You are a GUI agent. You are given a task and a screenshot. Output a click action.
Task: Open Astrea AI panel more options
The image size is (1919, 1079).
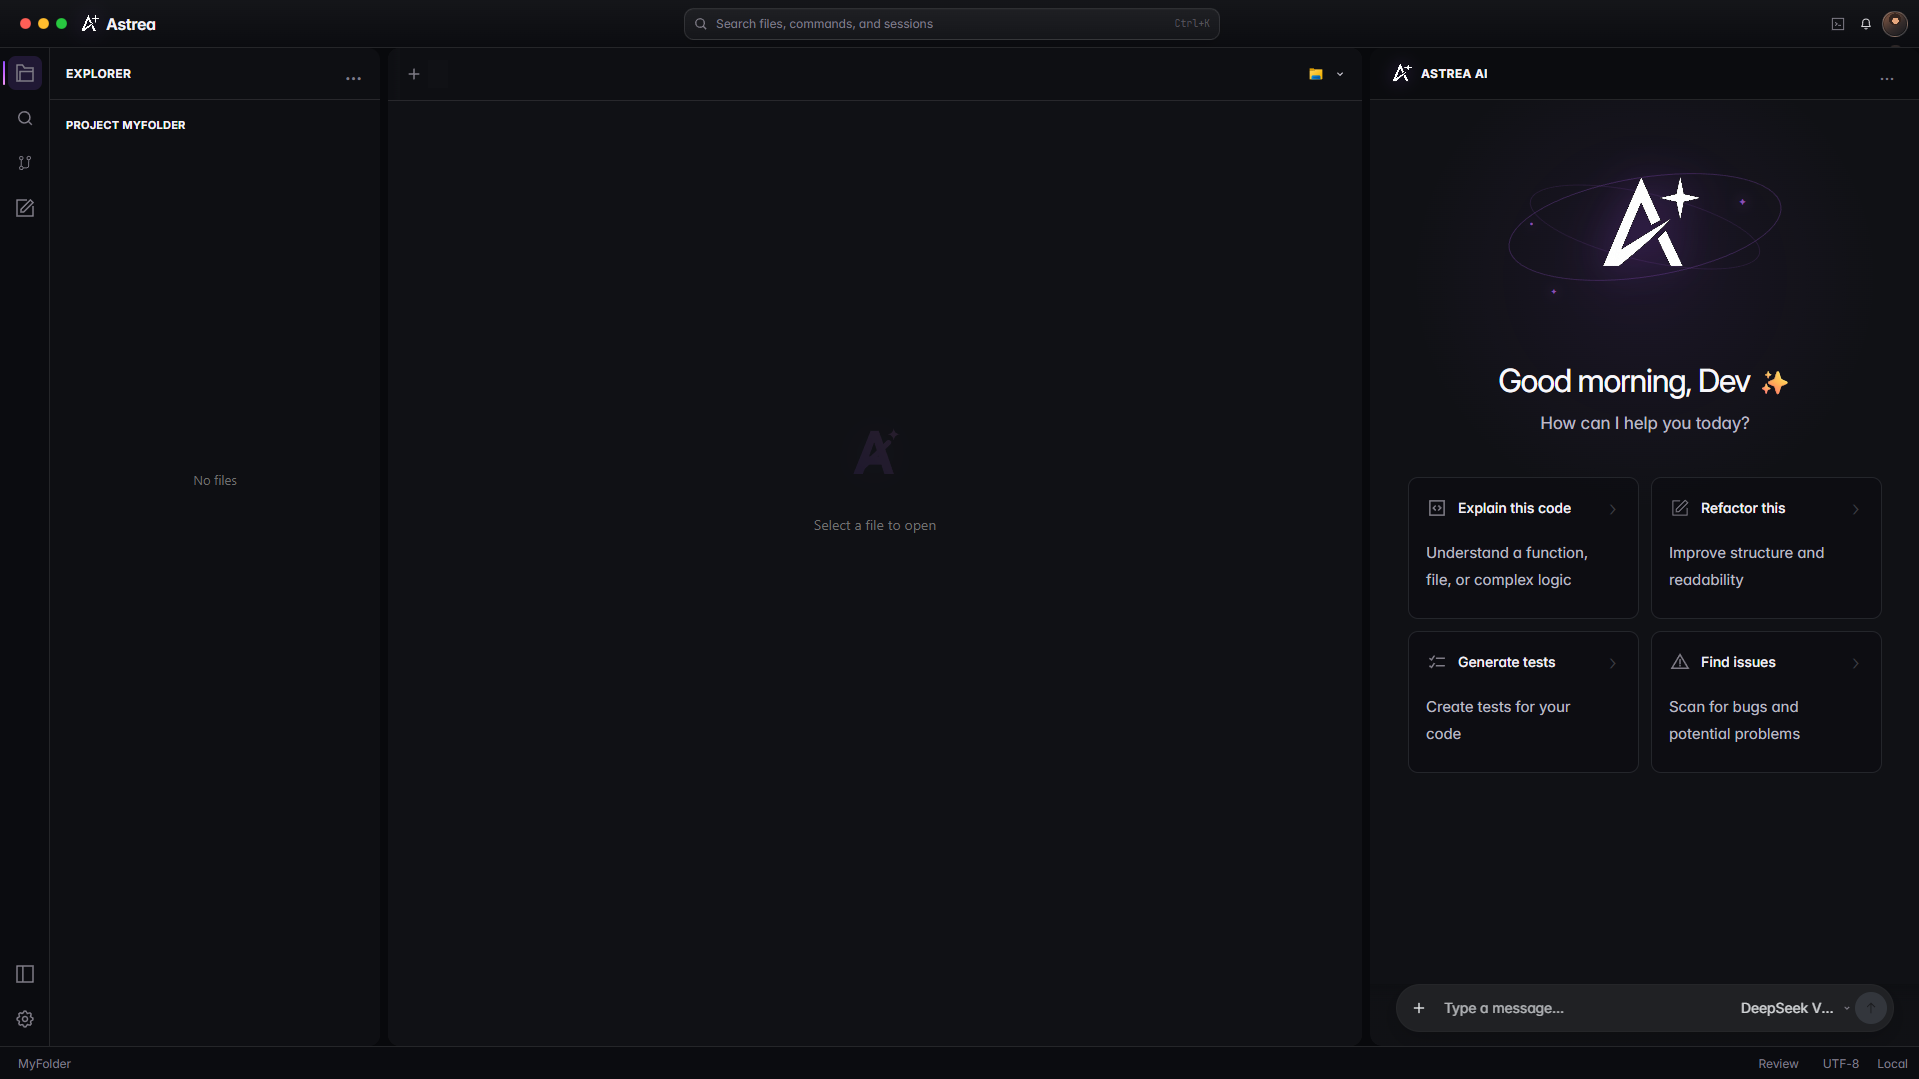1887,78
